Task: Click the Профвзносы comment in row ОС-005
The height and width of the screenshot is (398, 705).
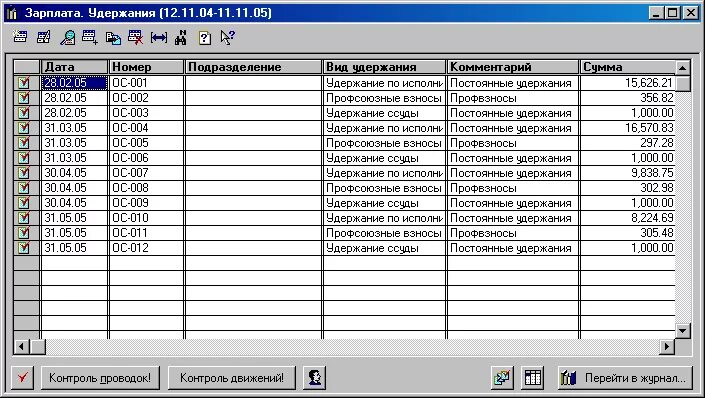Action: pos(513,143)
